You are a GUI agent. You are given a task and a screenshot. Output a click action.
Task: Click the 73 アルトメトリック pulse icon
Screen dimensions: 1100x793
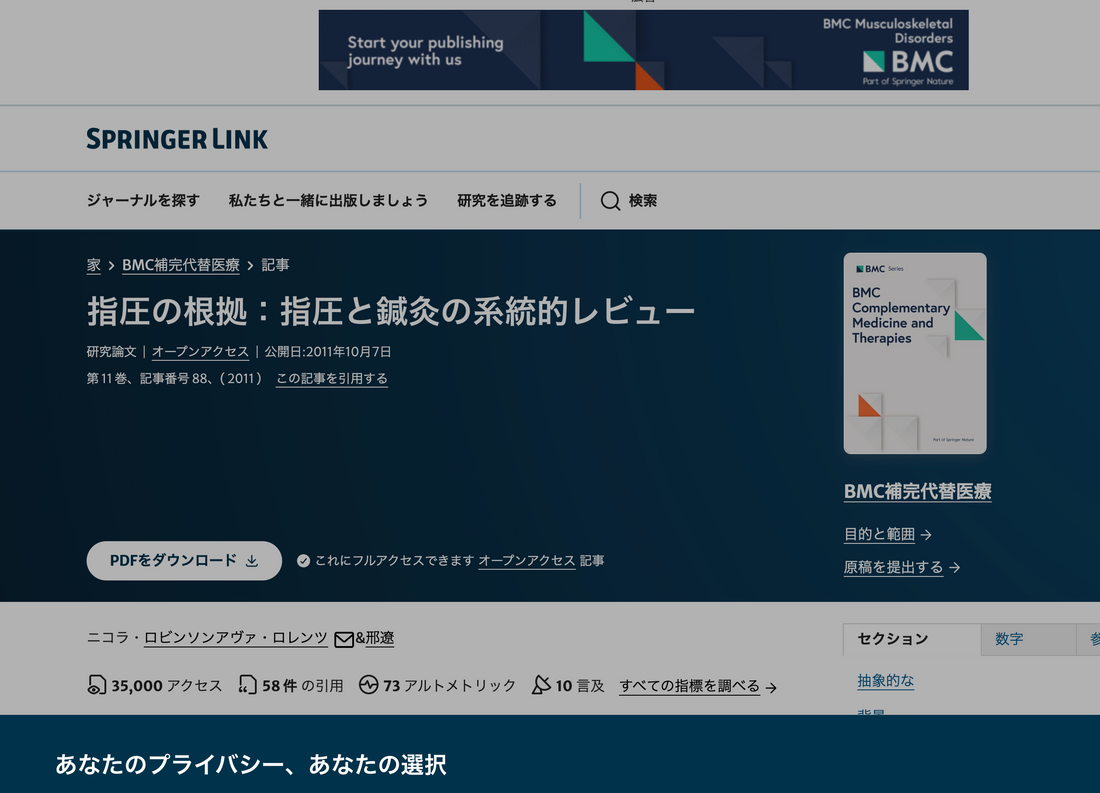[368, 684]
